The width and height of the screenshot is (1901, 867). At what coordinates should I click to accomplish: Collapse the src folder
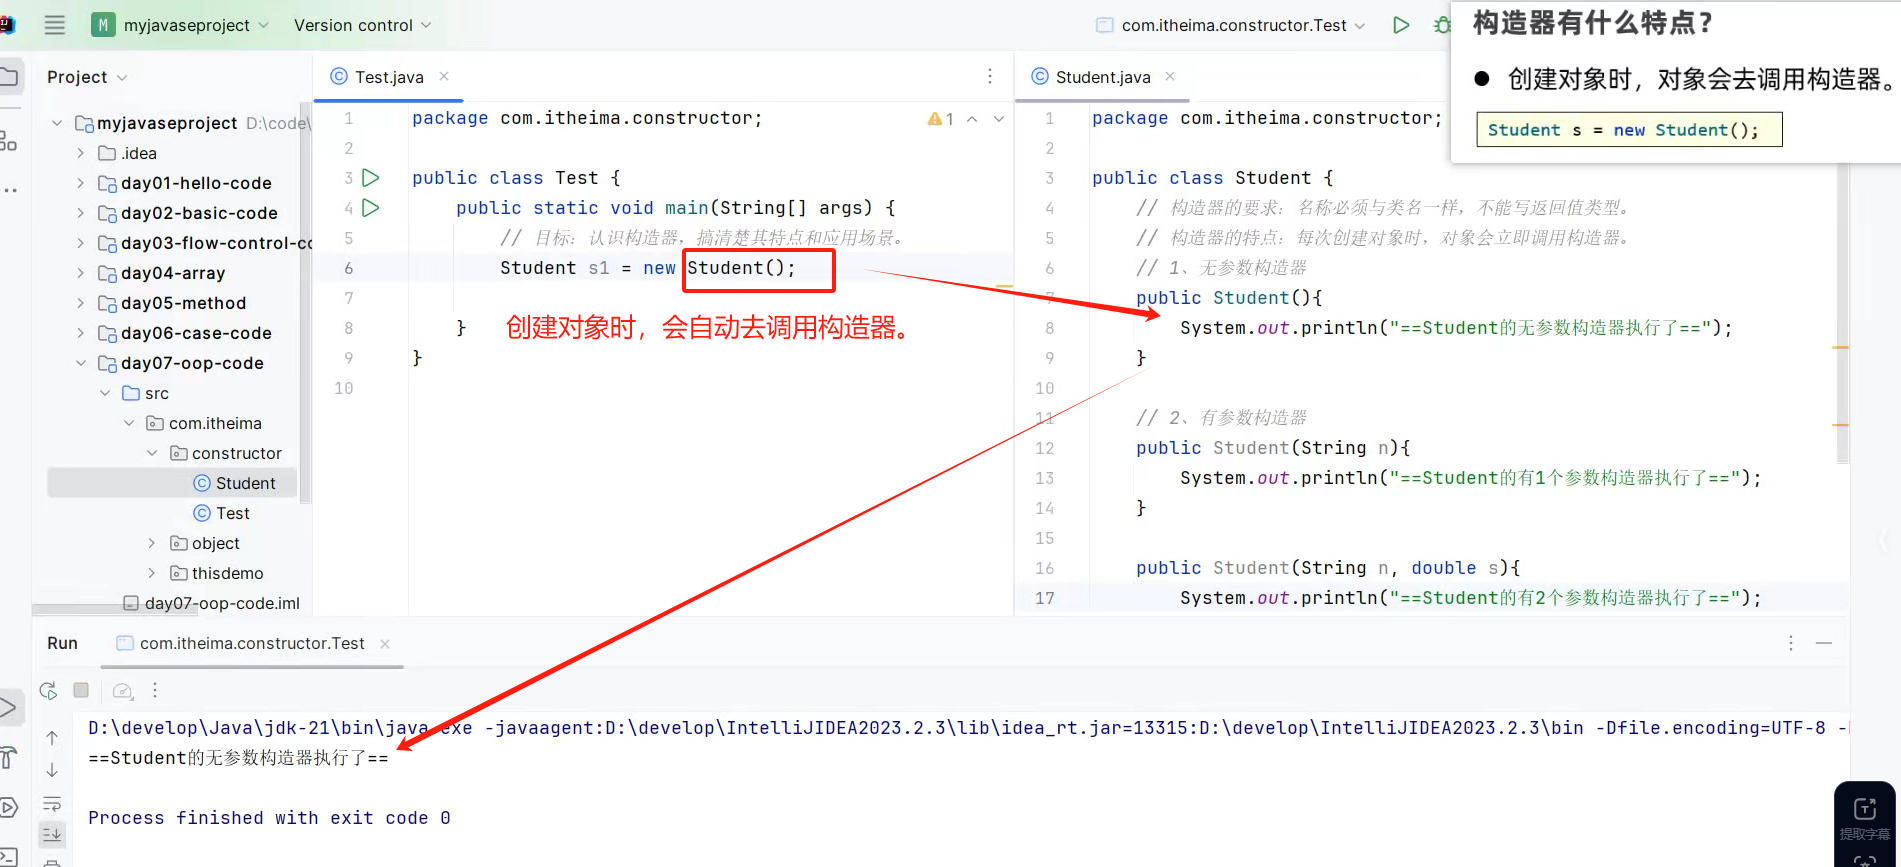point(105,393)
